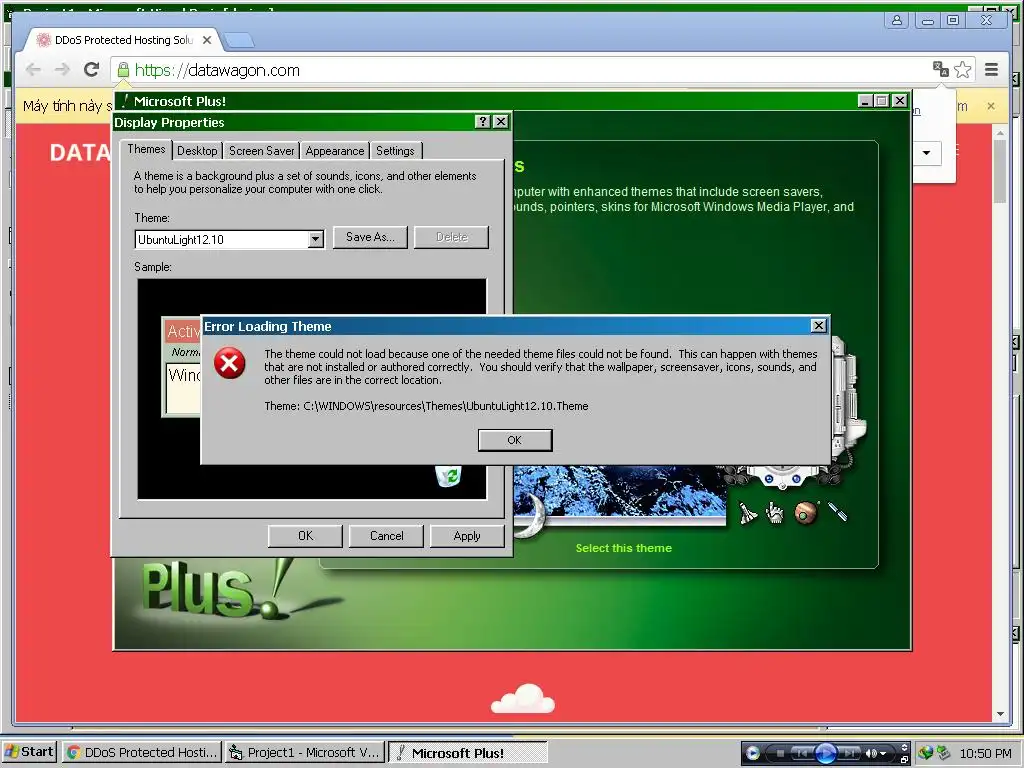Viewport: 1024px width, 768px height.
Task: Click the Chrome user profile icon
Action: 897,20
